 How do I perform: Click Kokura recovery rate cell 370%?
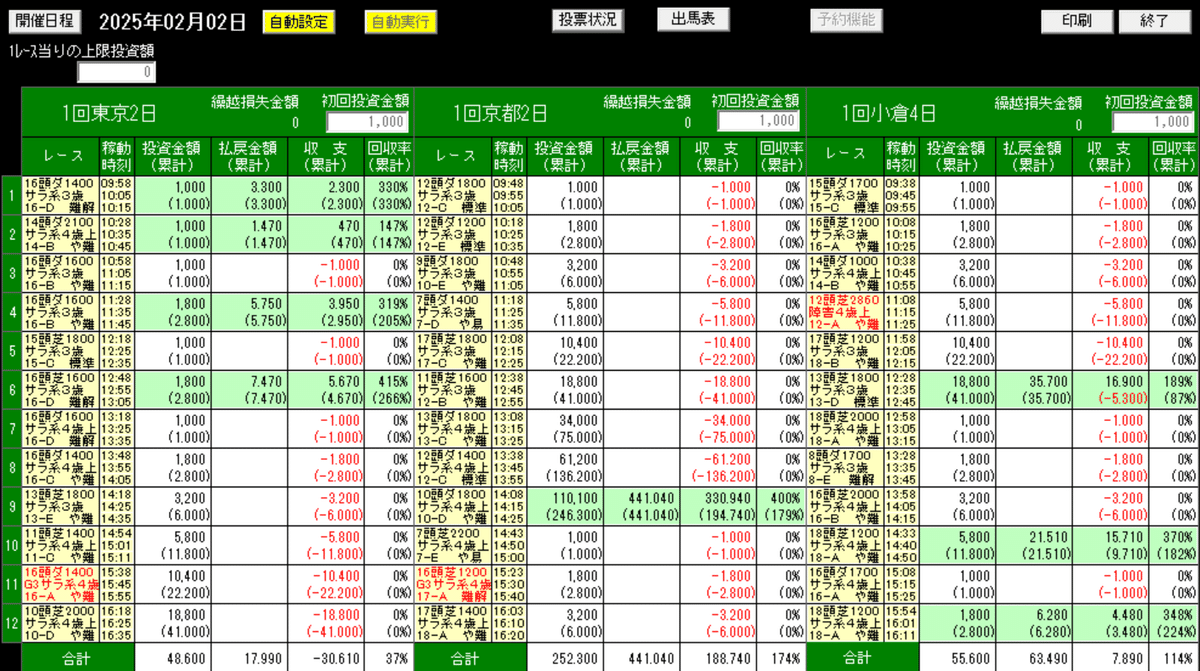(1174, 545)
